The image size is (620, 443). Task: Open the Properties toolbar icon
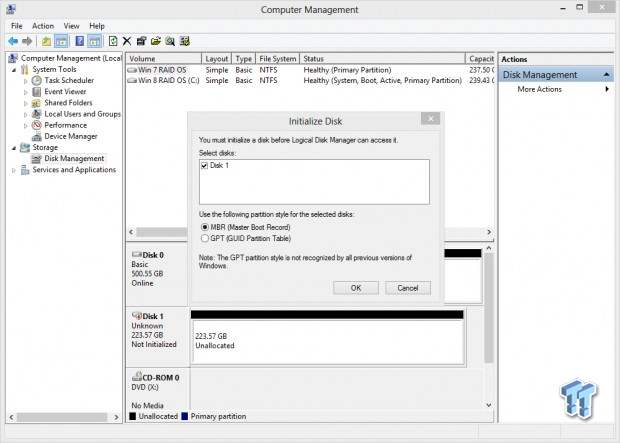point(141,41)
